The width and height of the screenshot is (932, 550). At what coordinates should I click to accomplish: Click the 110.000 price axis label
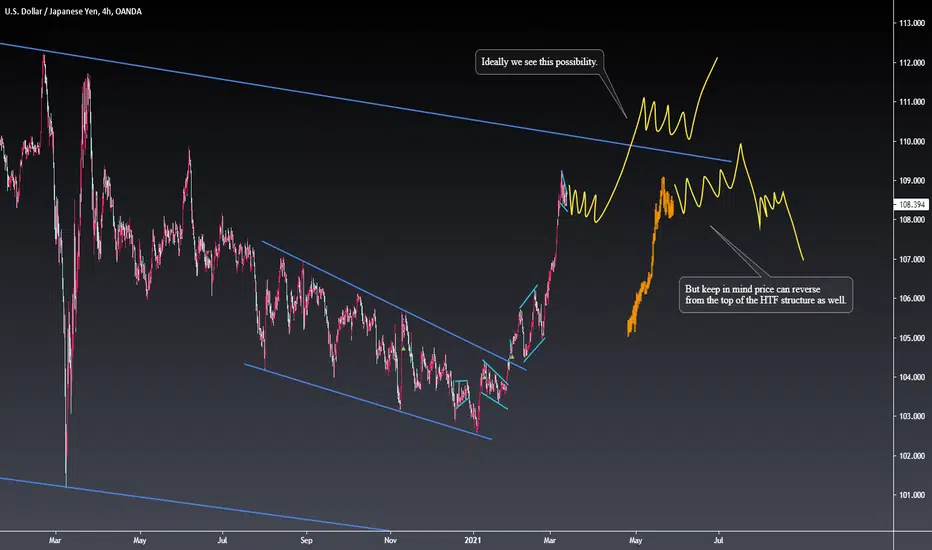click(912, 142)
